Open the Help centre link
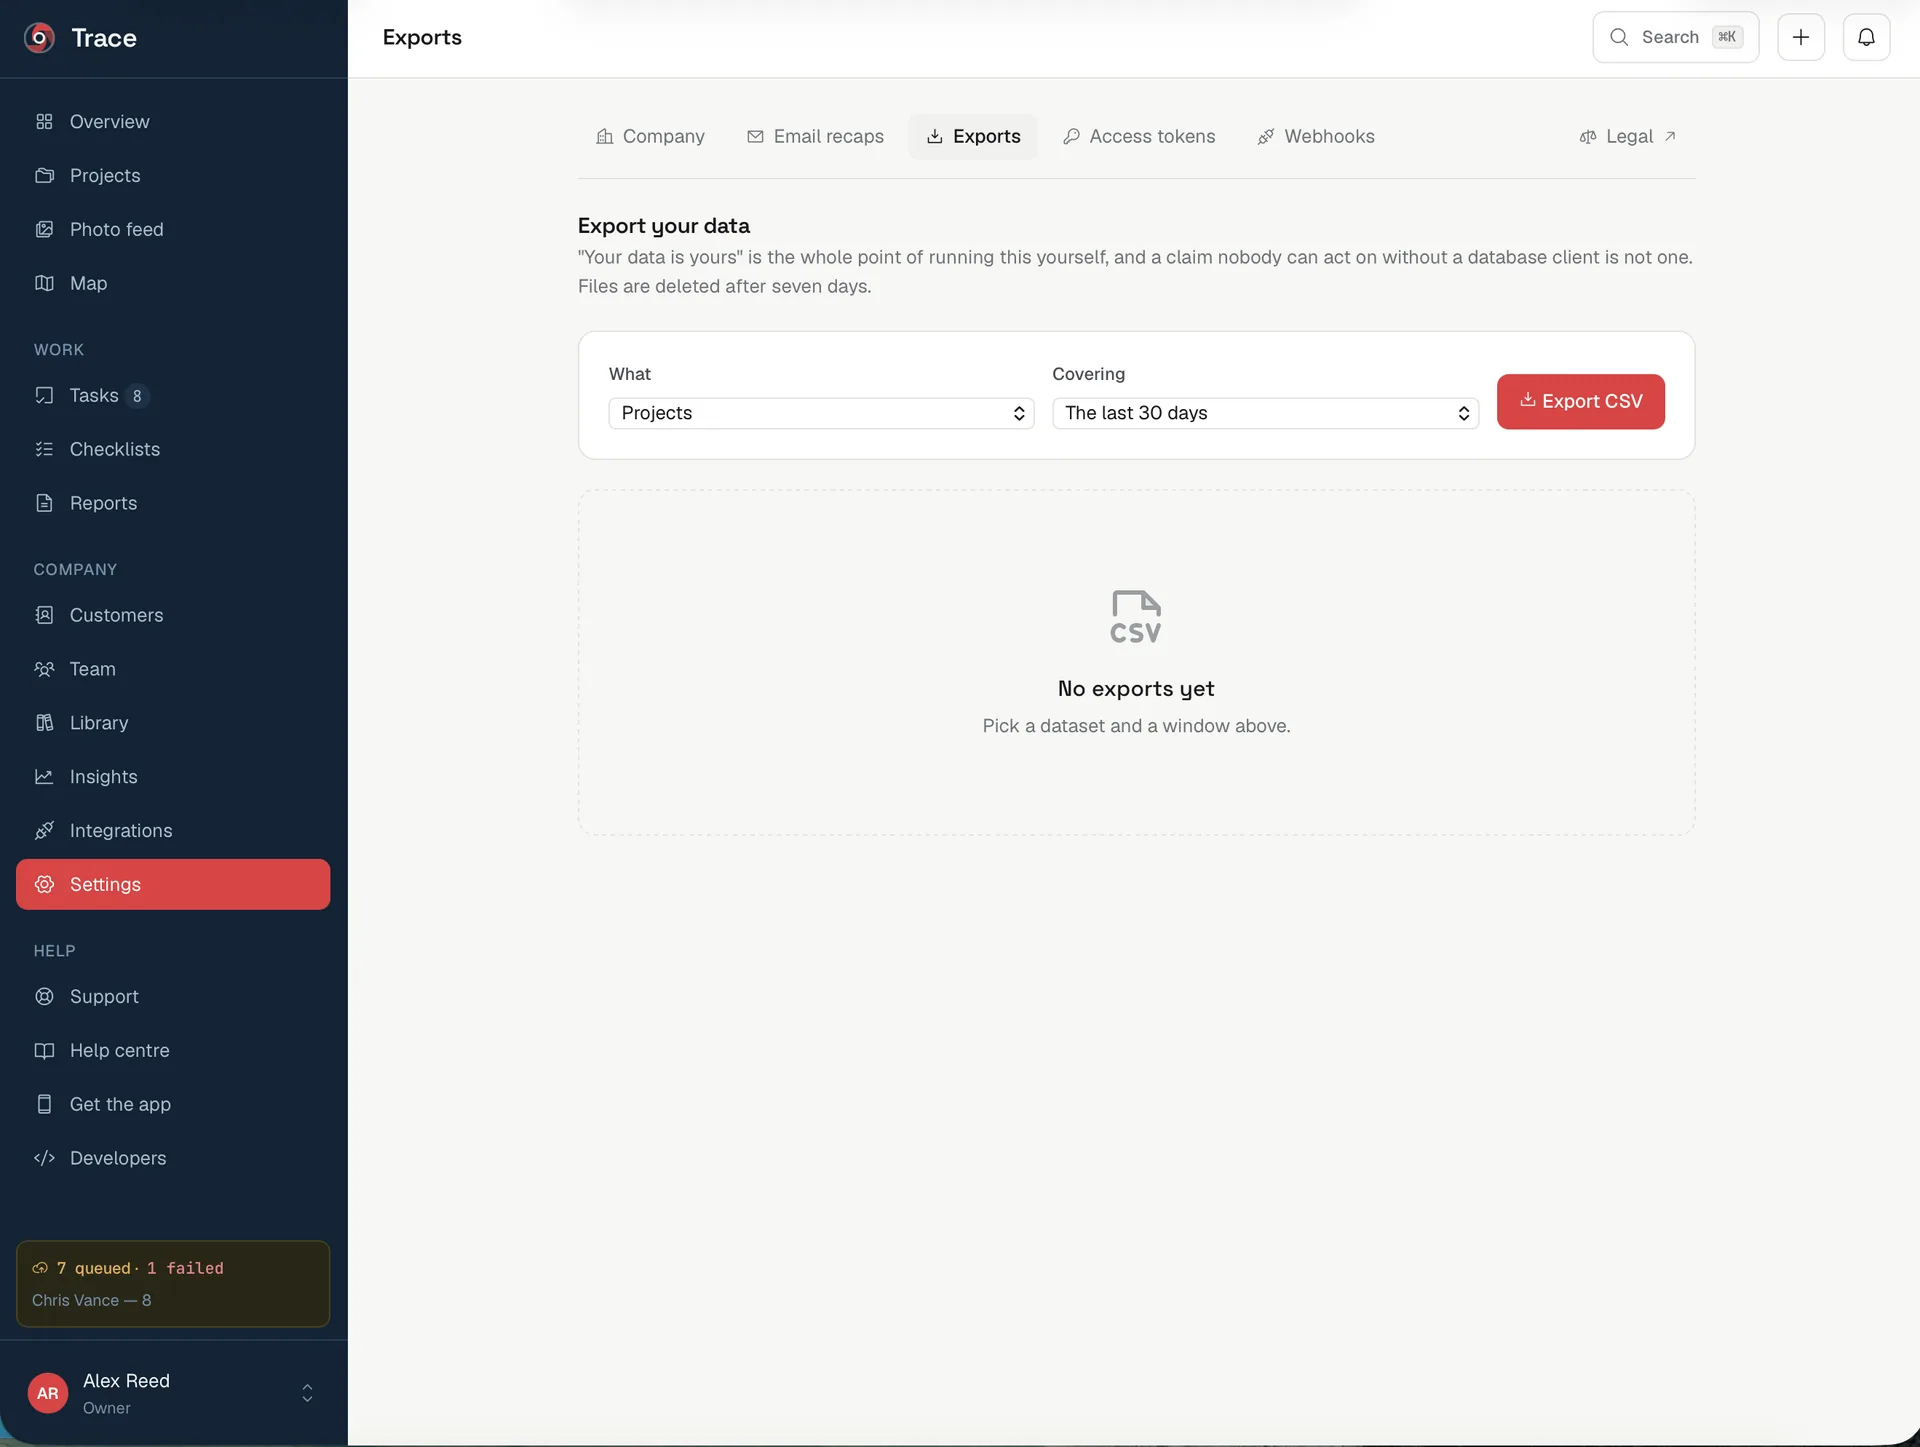This screenshot has width=1920, height=1447. [x=173, y=1052]
